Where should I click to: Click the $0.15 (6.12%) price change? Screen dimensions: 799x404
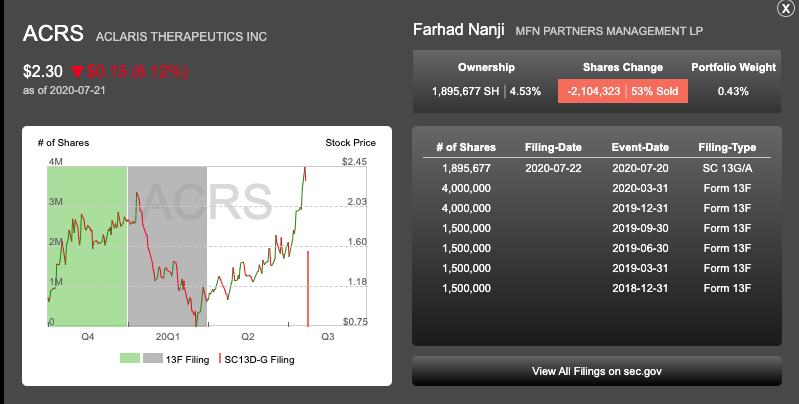pos(137,71)
